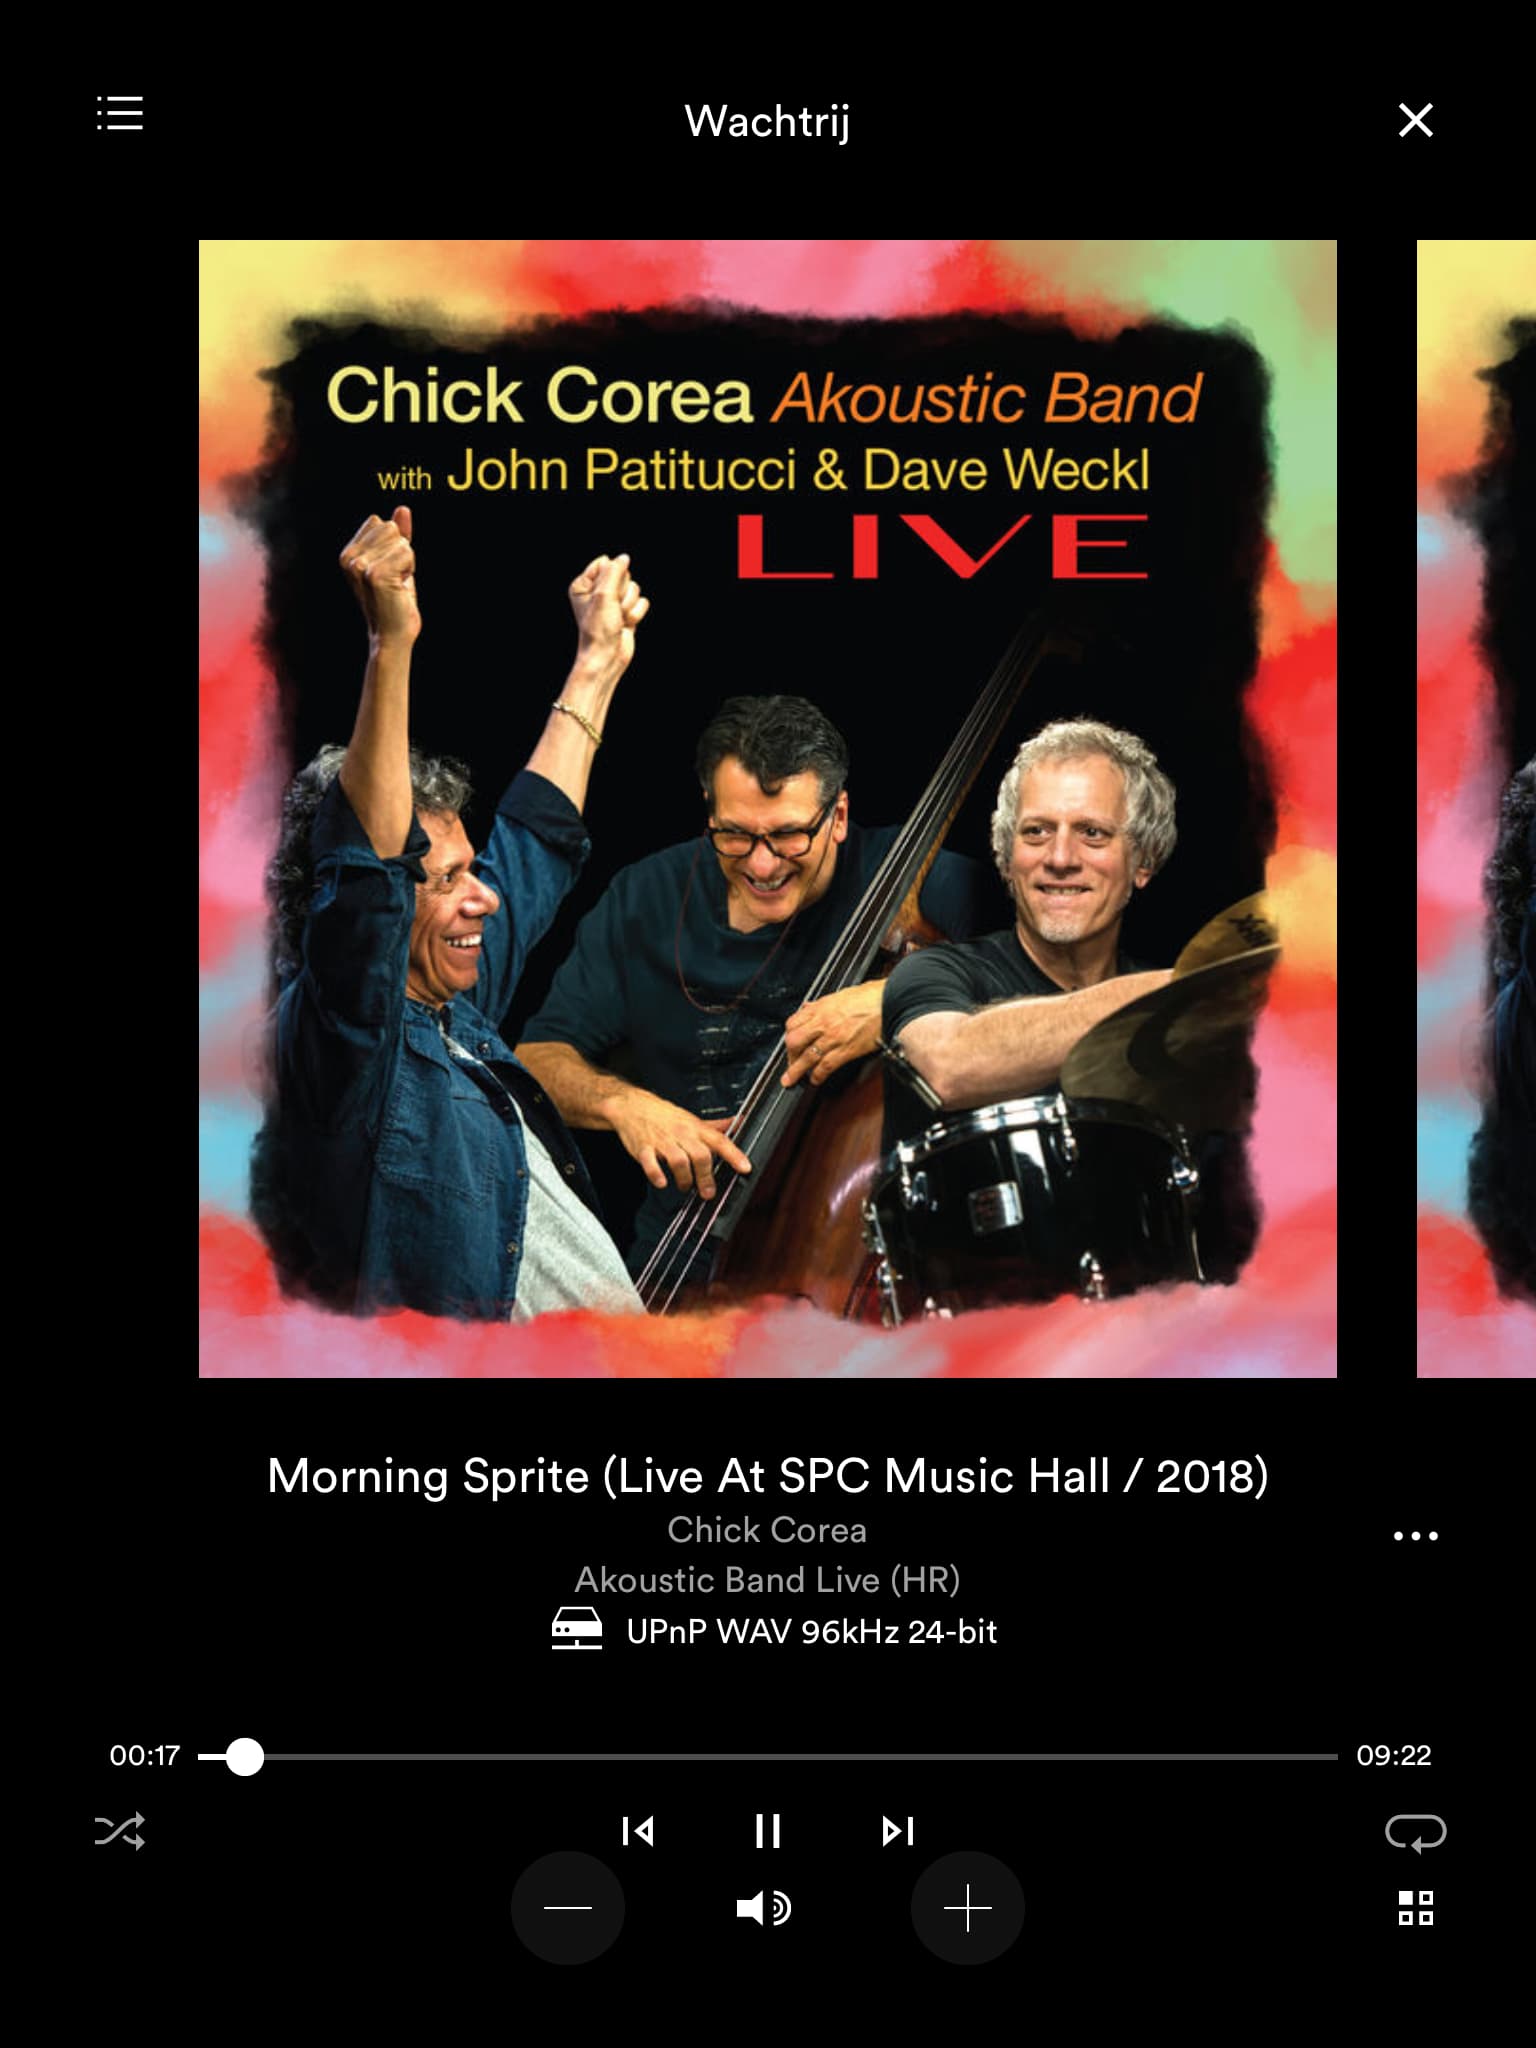Tap the total duration 09:22 label

[1394, 1755]
